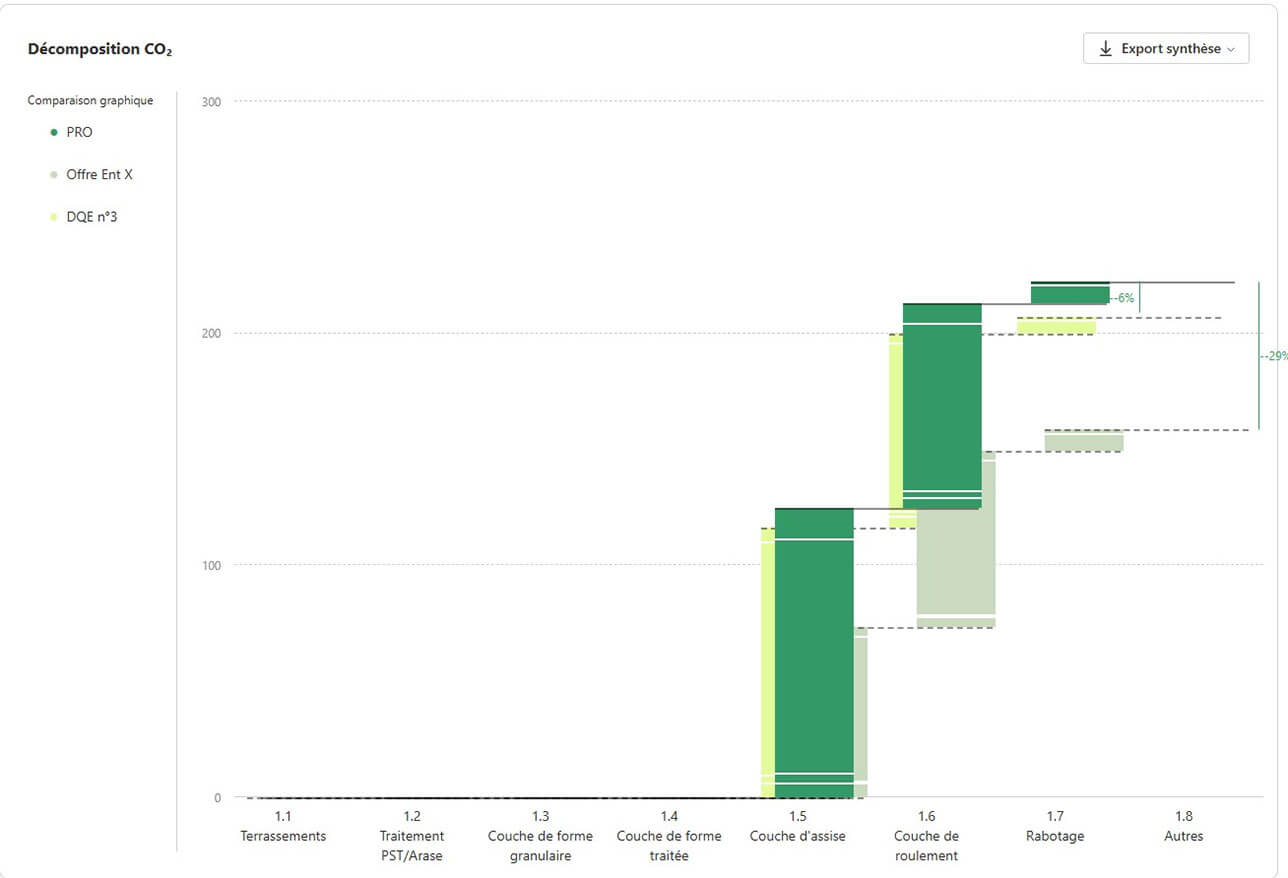Click the download icon in Export synthèse
The image size is (1288, 878).
(1105, 49)
